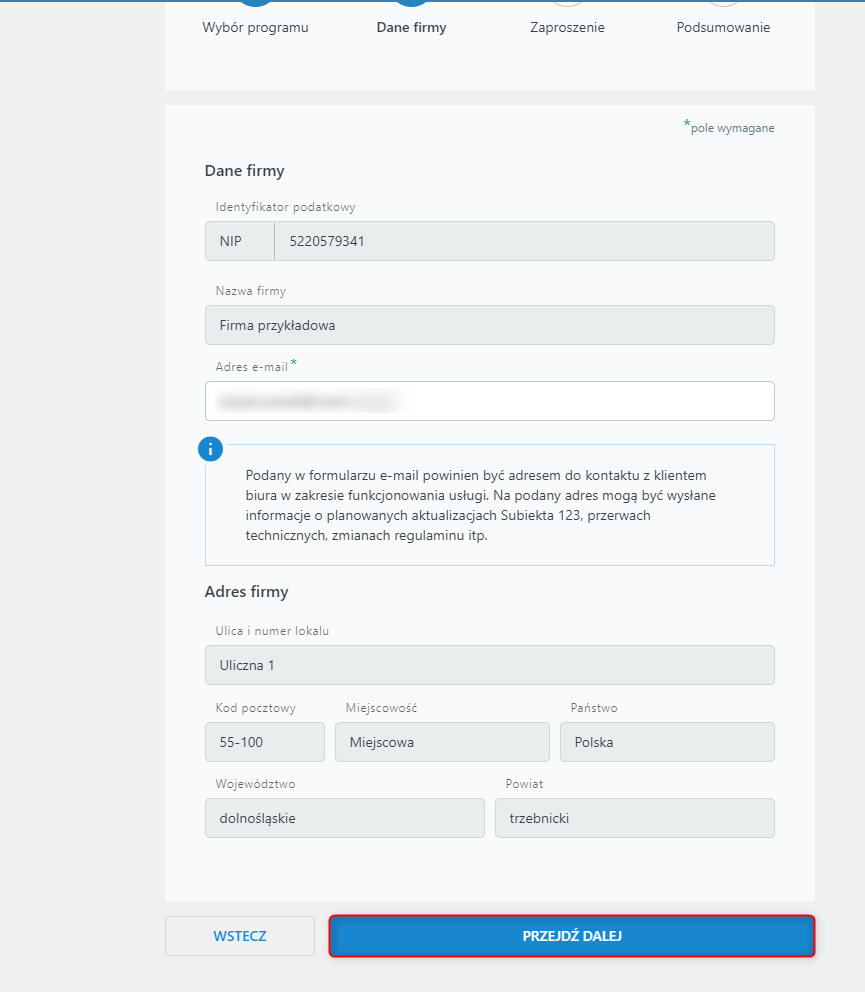Select the Dane firmy step

411,27
